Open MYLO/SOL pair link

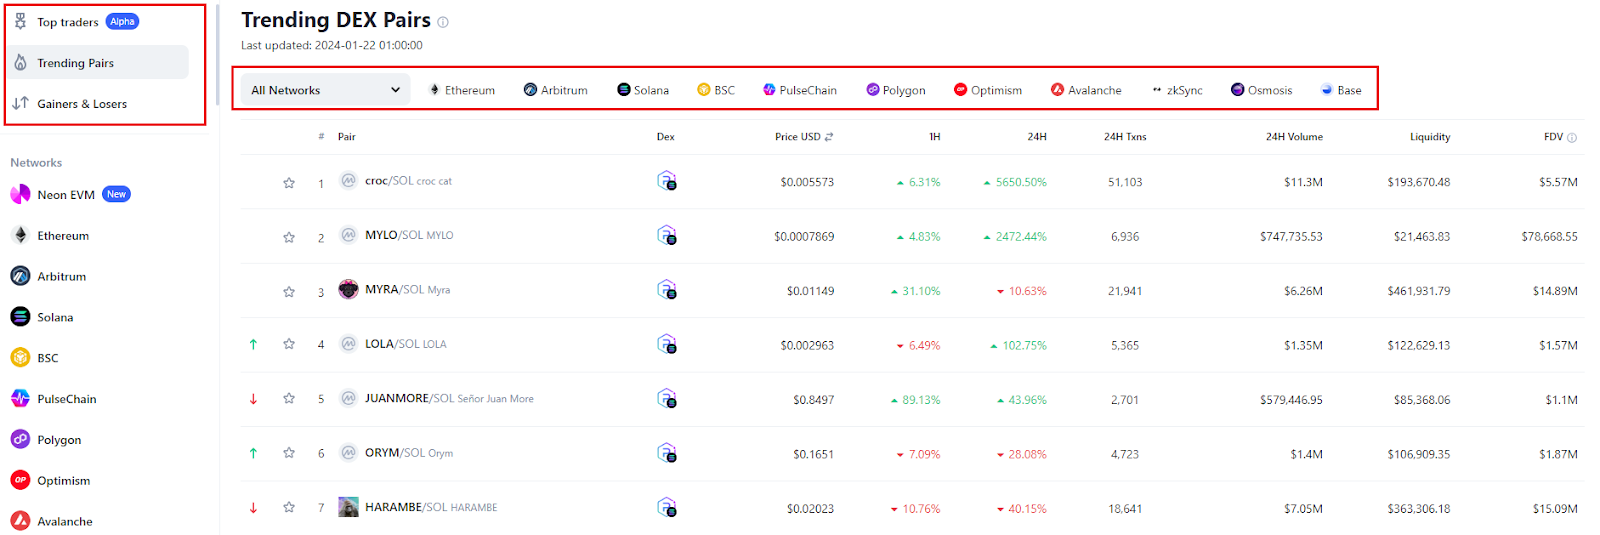[x=394, y=235]
